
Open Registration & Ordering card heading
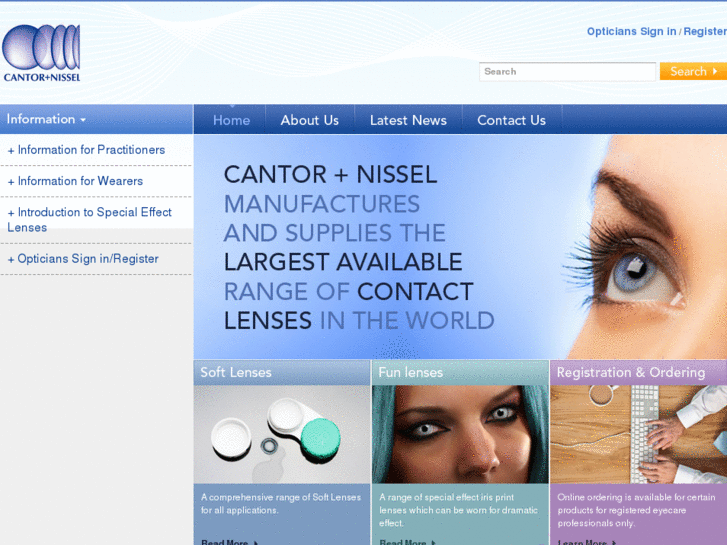(x=631, y=372)
